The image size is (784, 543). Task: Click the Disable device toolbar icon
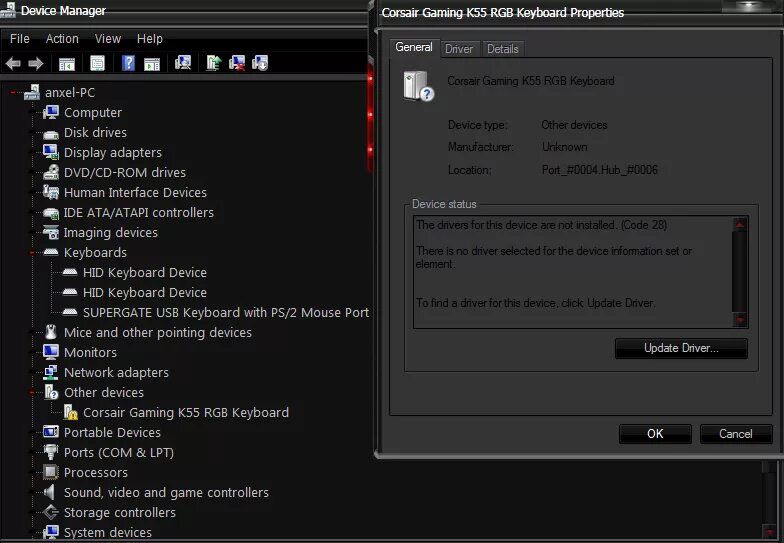pyautogui.click(x=260, y=63)
